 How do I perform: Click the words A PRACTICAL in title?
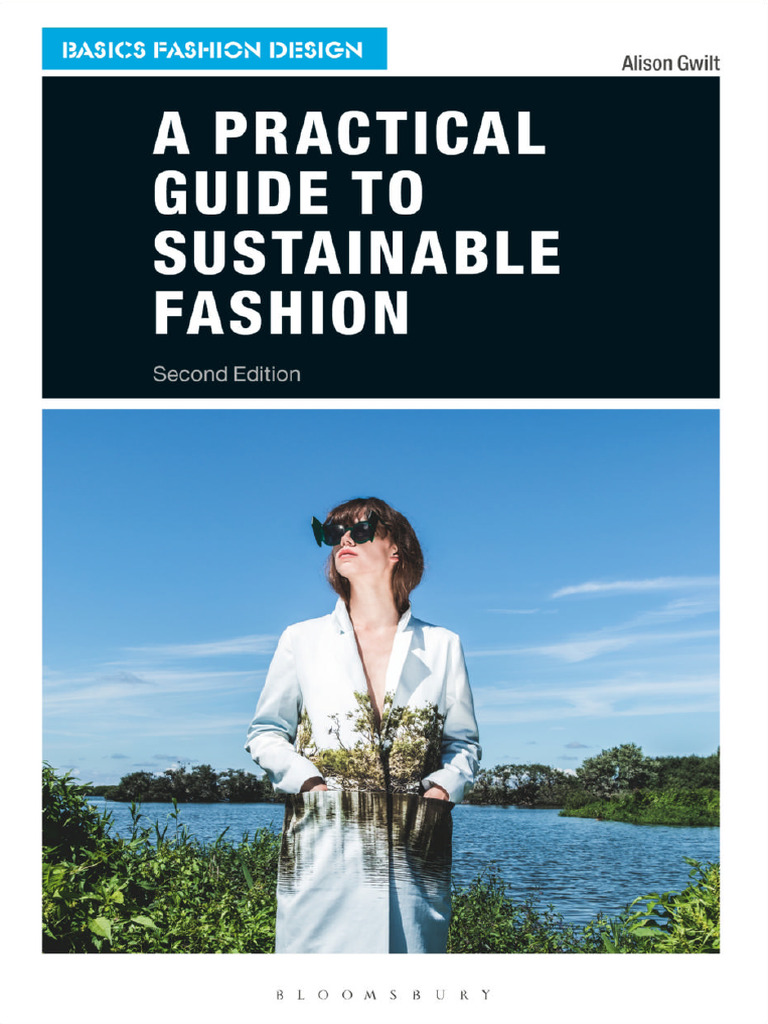[349, 133]
